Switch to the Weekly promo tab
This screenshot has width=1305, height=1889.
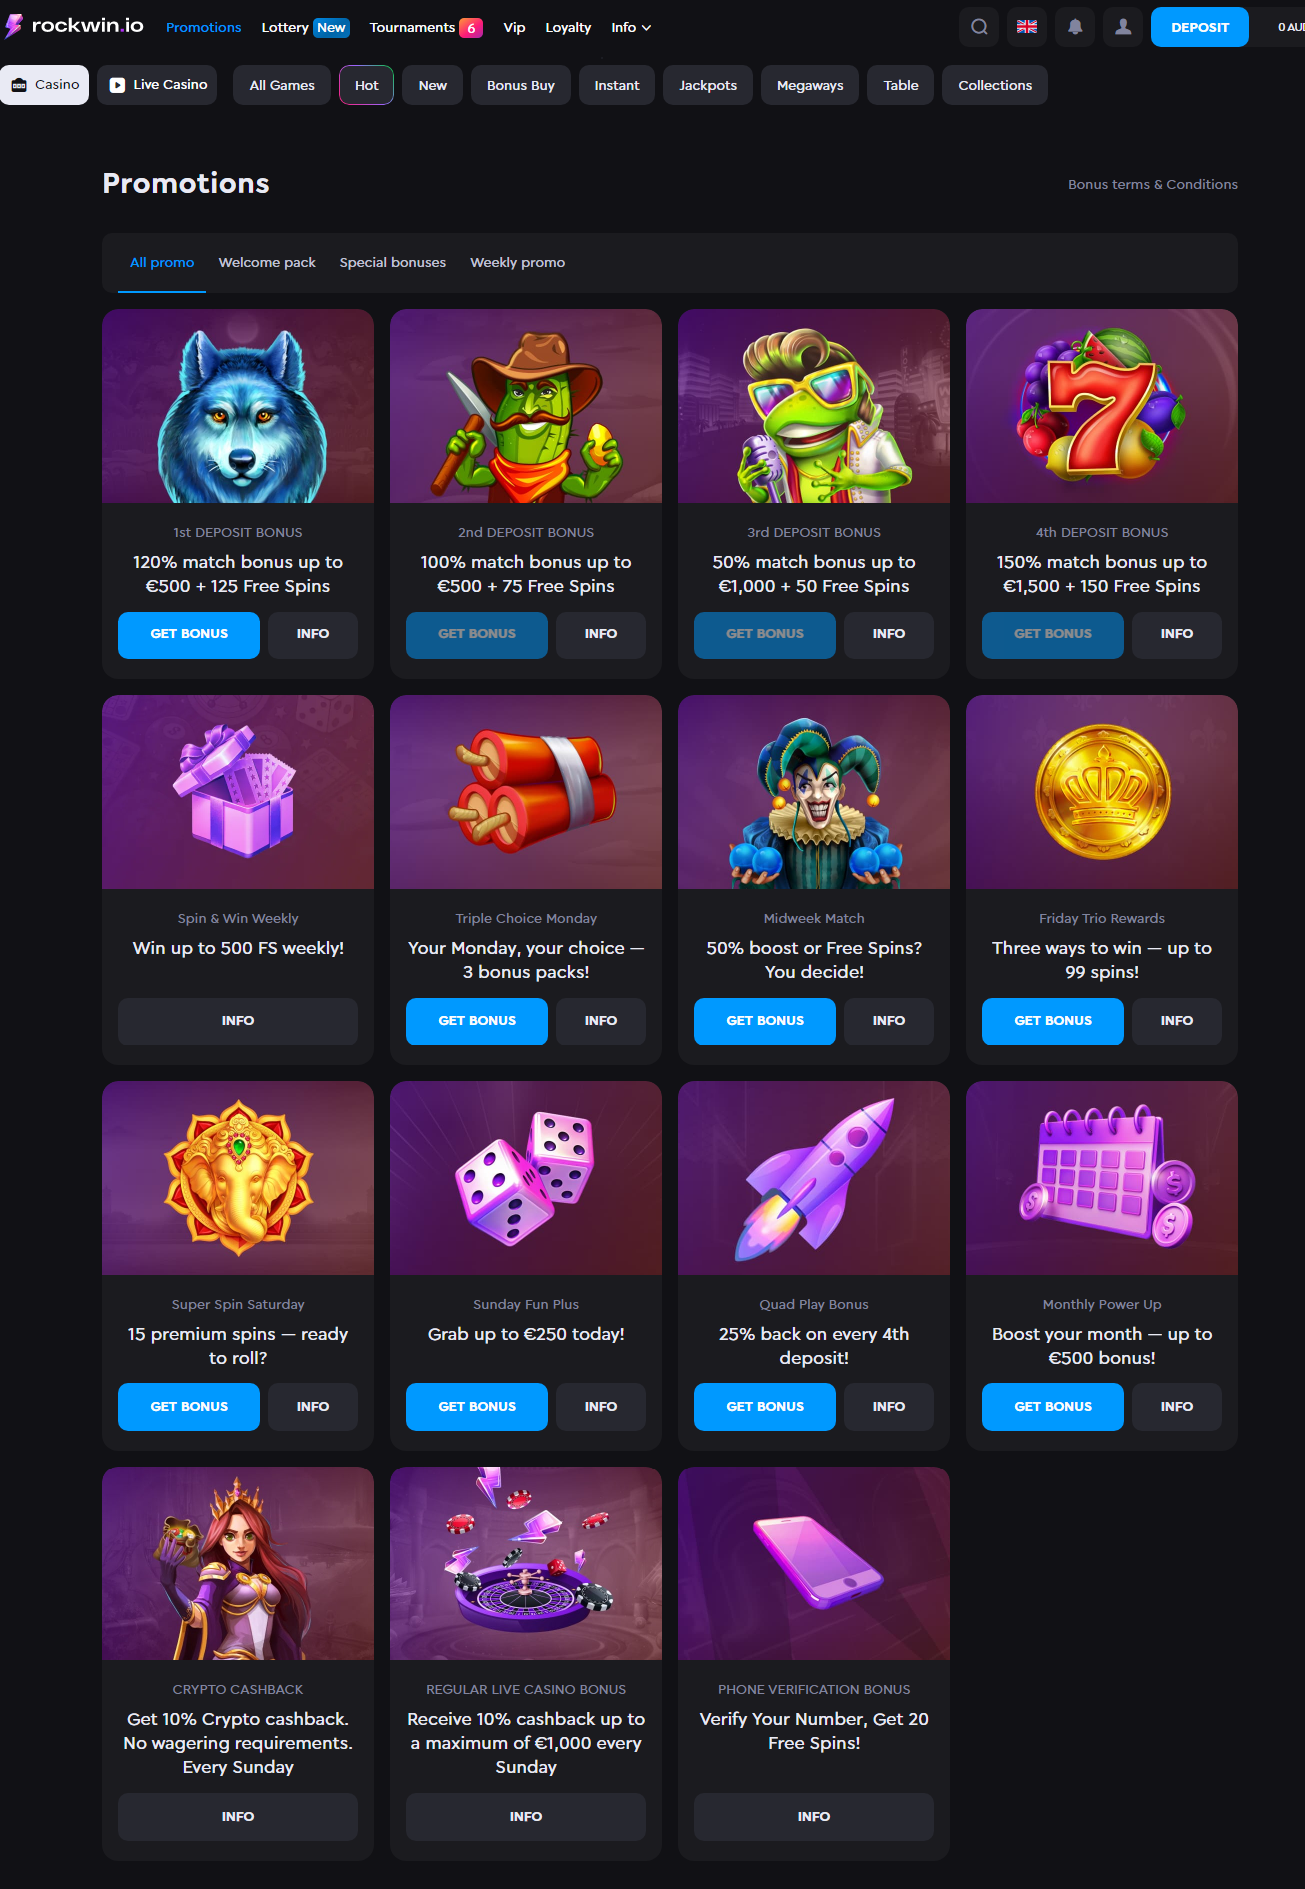click(x=517, y=262)
